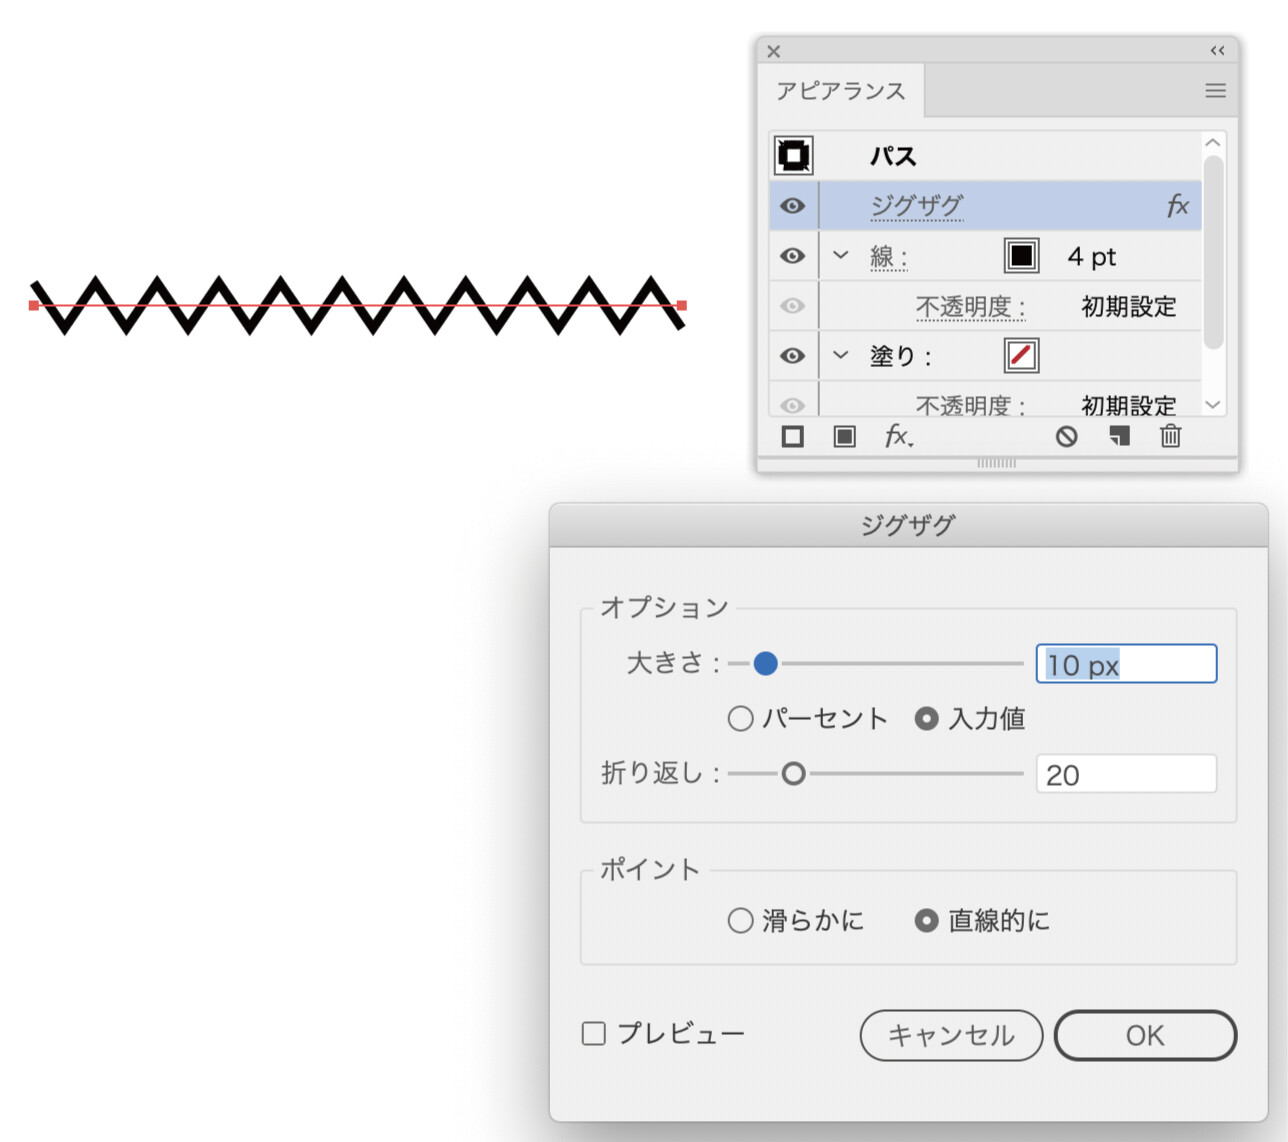Collapse the 線 stroke row chevron
The height and width of the screenshot is (1142, 1288).
pyautogui.click(x=841, y=256)
